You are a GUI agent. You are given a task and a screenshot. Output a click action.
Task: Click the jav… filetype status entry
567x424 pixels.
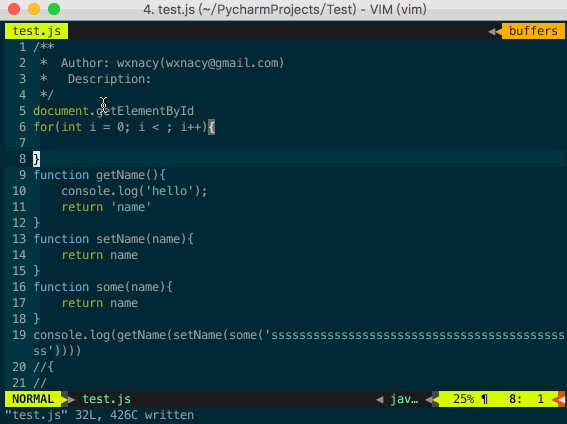404,399
